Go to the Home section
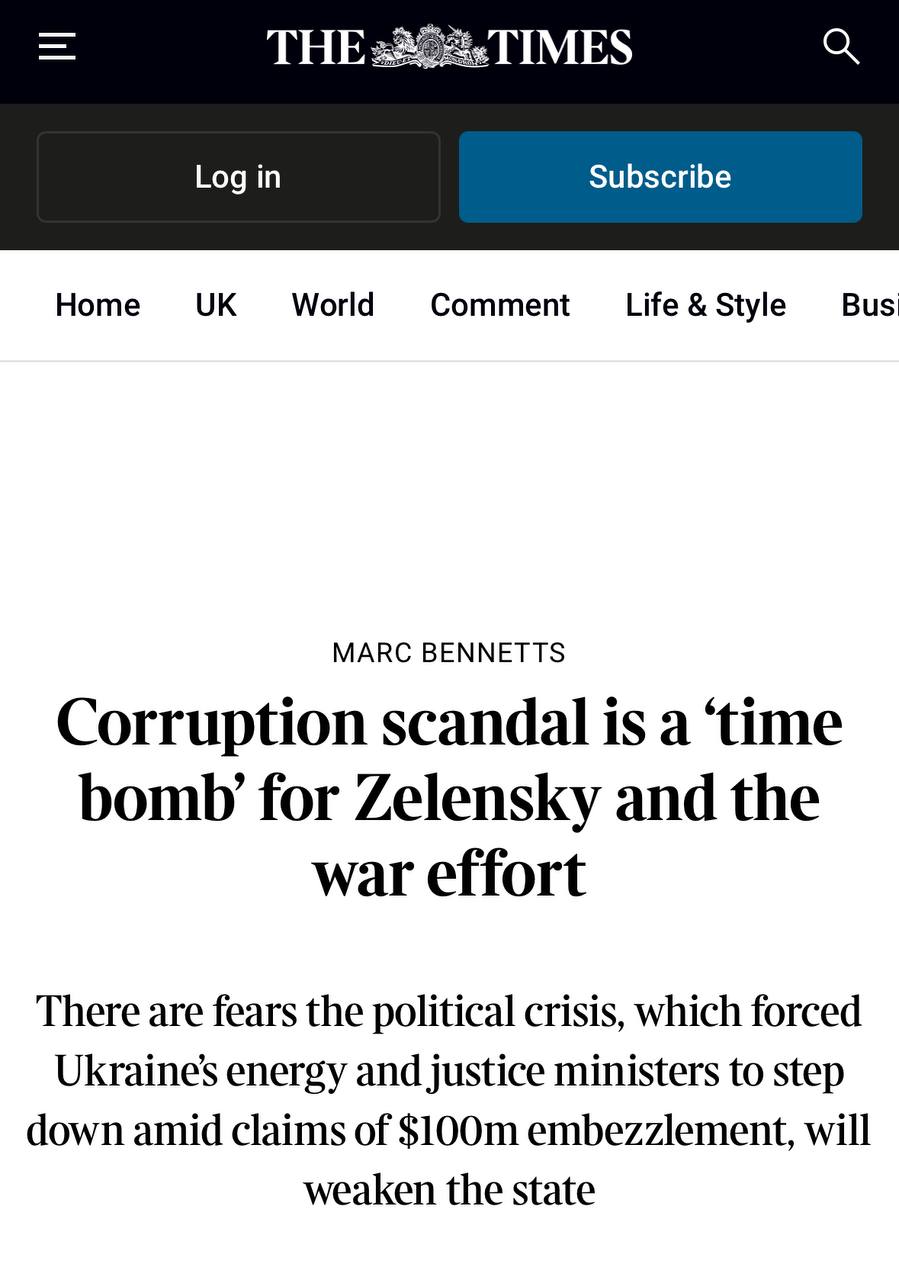The image size is (899, 1280). 98,305
